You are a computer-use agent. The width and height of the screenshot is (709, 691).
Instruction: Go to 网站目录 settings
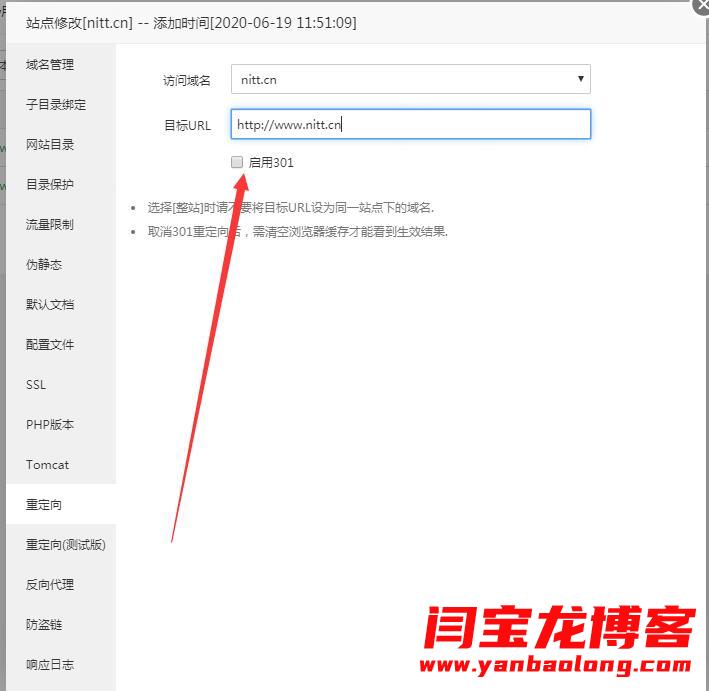click(50, 145)
